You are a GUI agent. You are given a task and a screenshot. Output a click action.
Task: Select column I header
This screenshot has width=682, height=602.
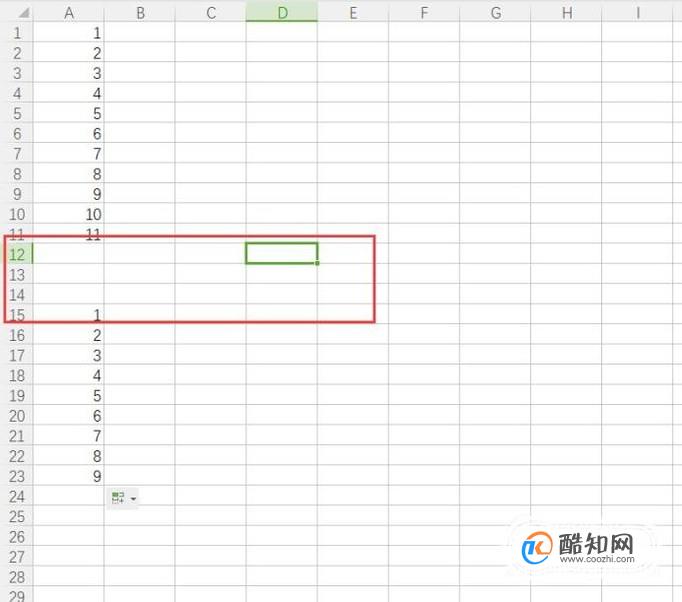[637, 13]
